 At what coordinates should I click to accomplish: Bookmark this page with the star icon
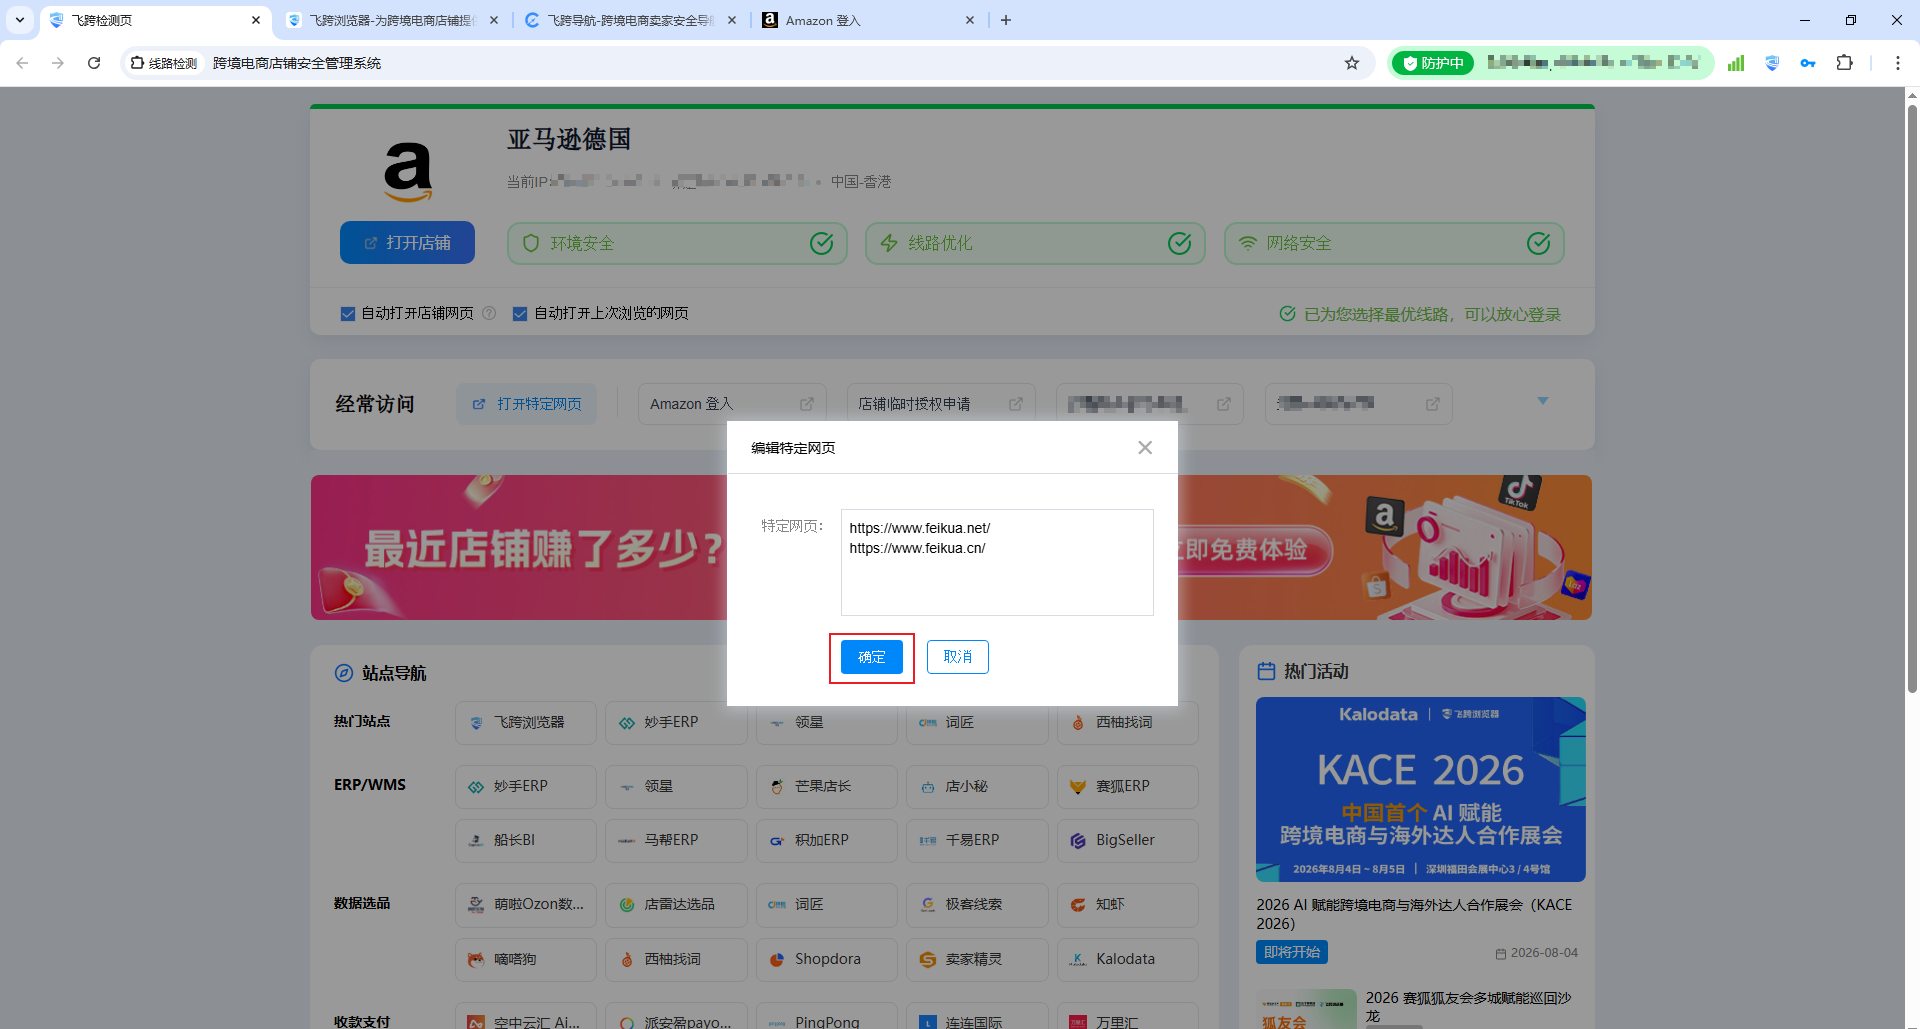(1352, 63)
